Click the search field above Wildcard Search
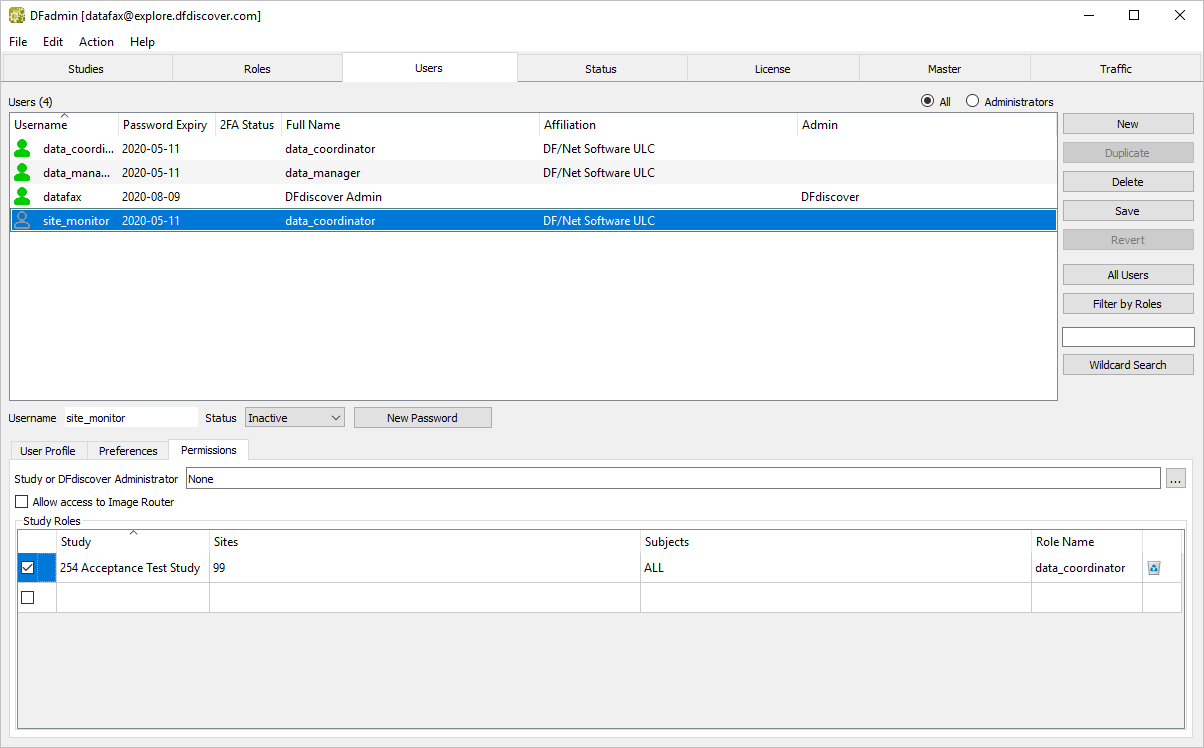This screenshot has height=748, width=1204. (x=1127, y=337)
